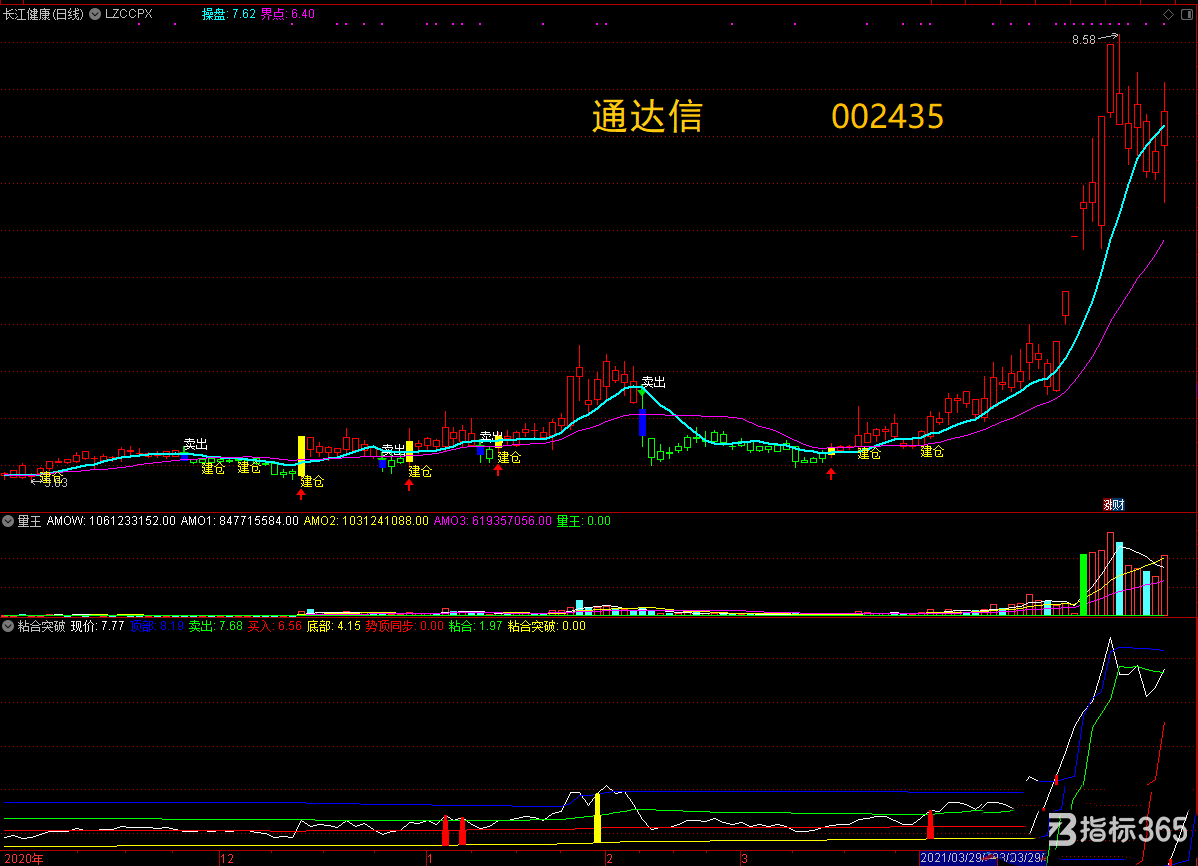
Task: Click the 8.58 high price label
Action: [x=1083, y=40]
